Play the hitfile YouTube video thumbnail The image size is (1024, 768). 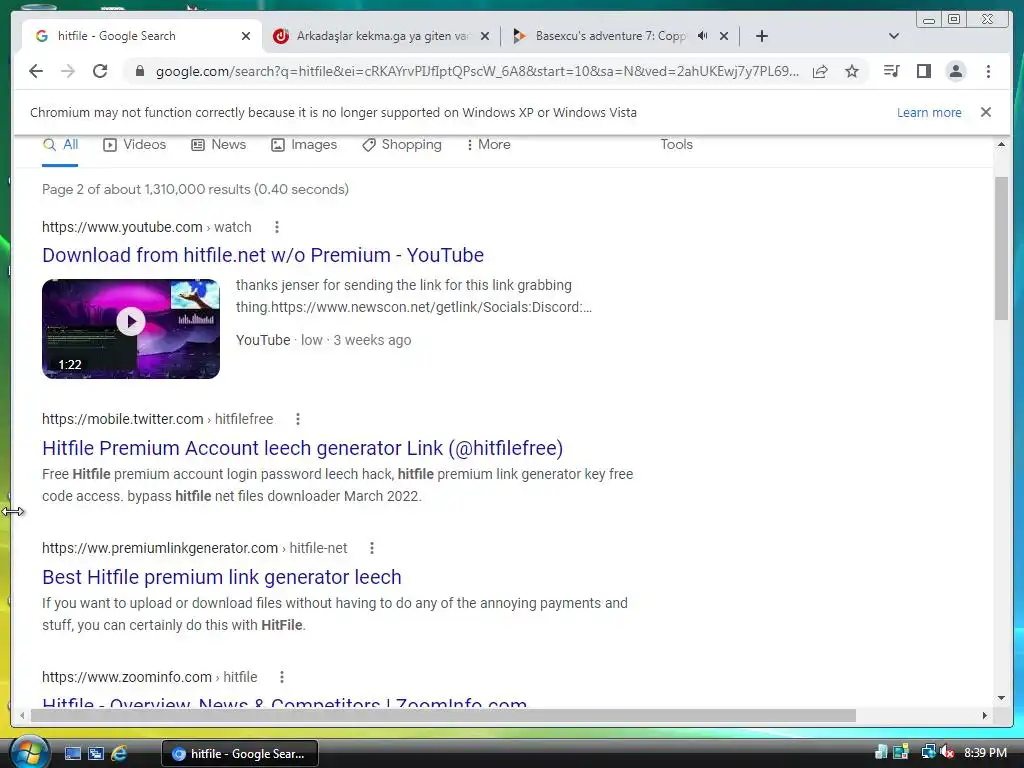[131, 328]
